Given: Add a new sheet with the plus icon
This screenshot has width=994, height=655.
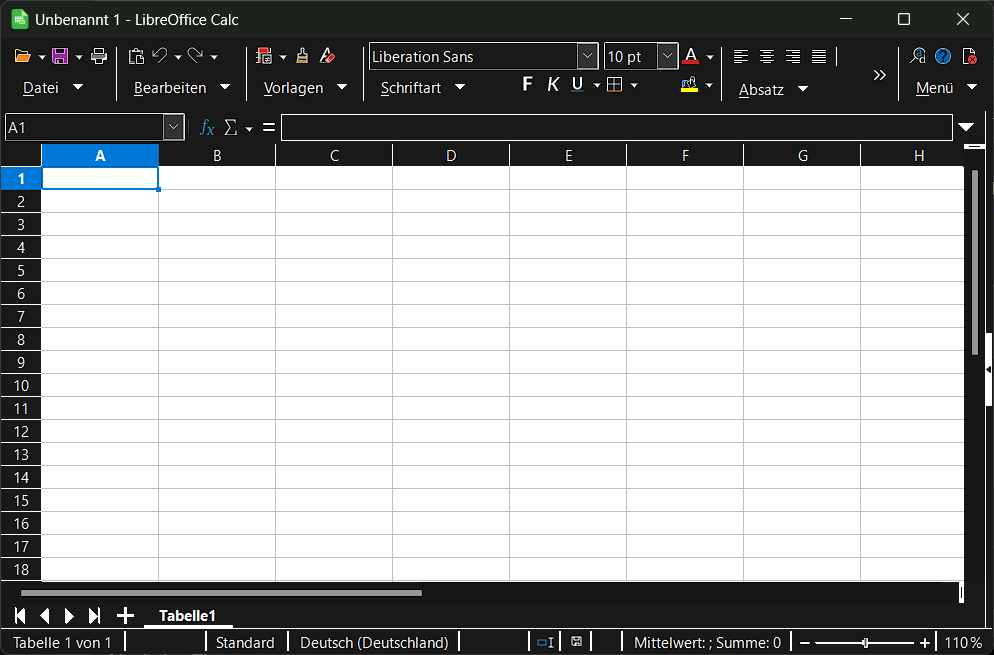Looking at the screenshot, I should coord(126,616).
